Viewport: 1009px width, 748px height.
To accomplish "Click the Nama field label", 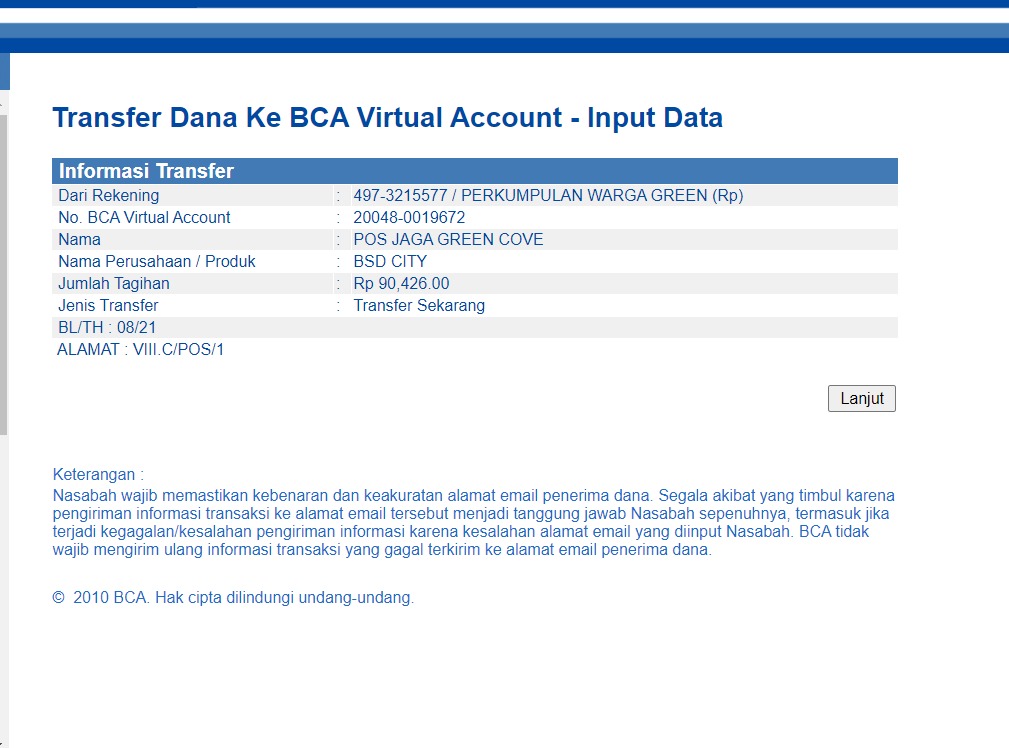I will [x=79, y=240].
